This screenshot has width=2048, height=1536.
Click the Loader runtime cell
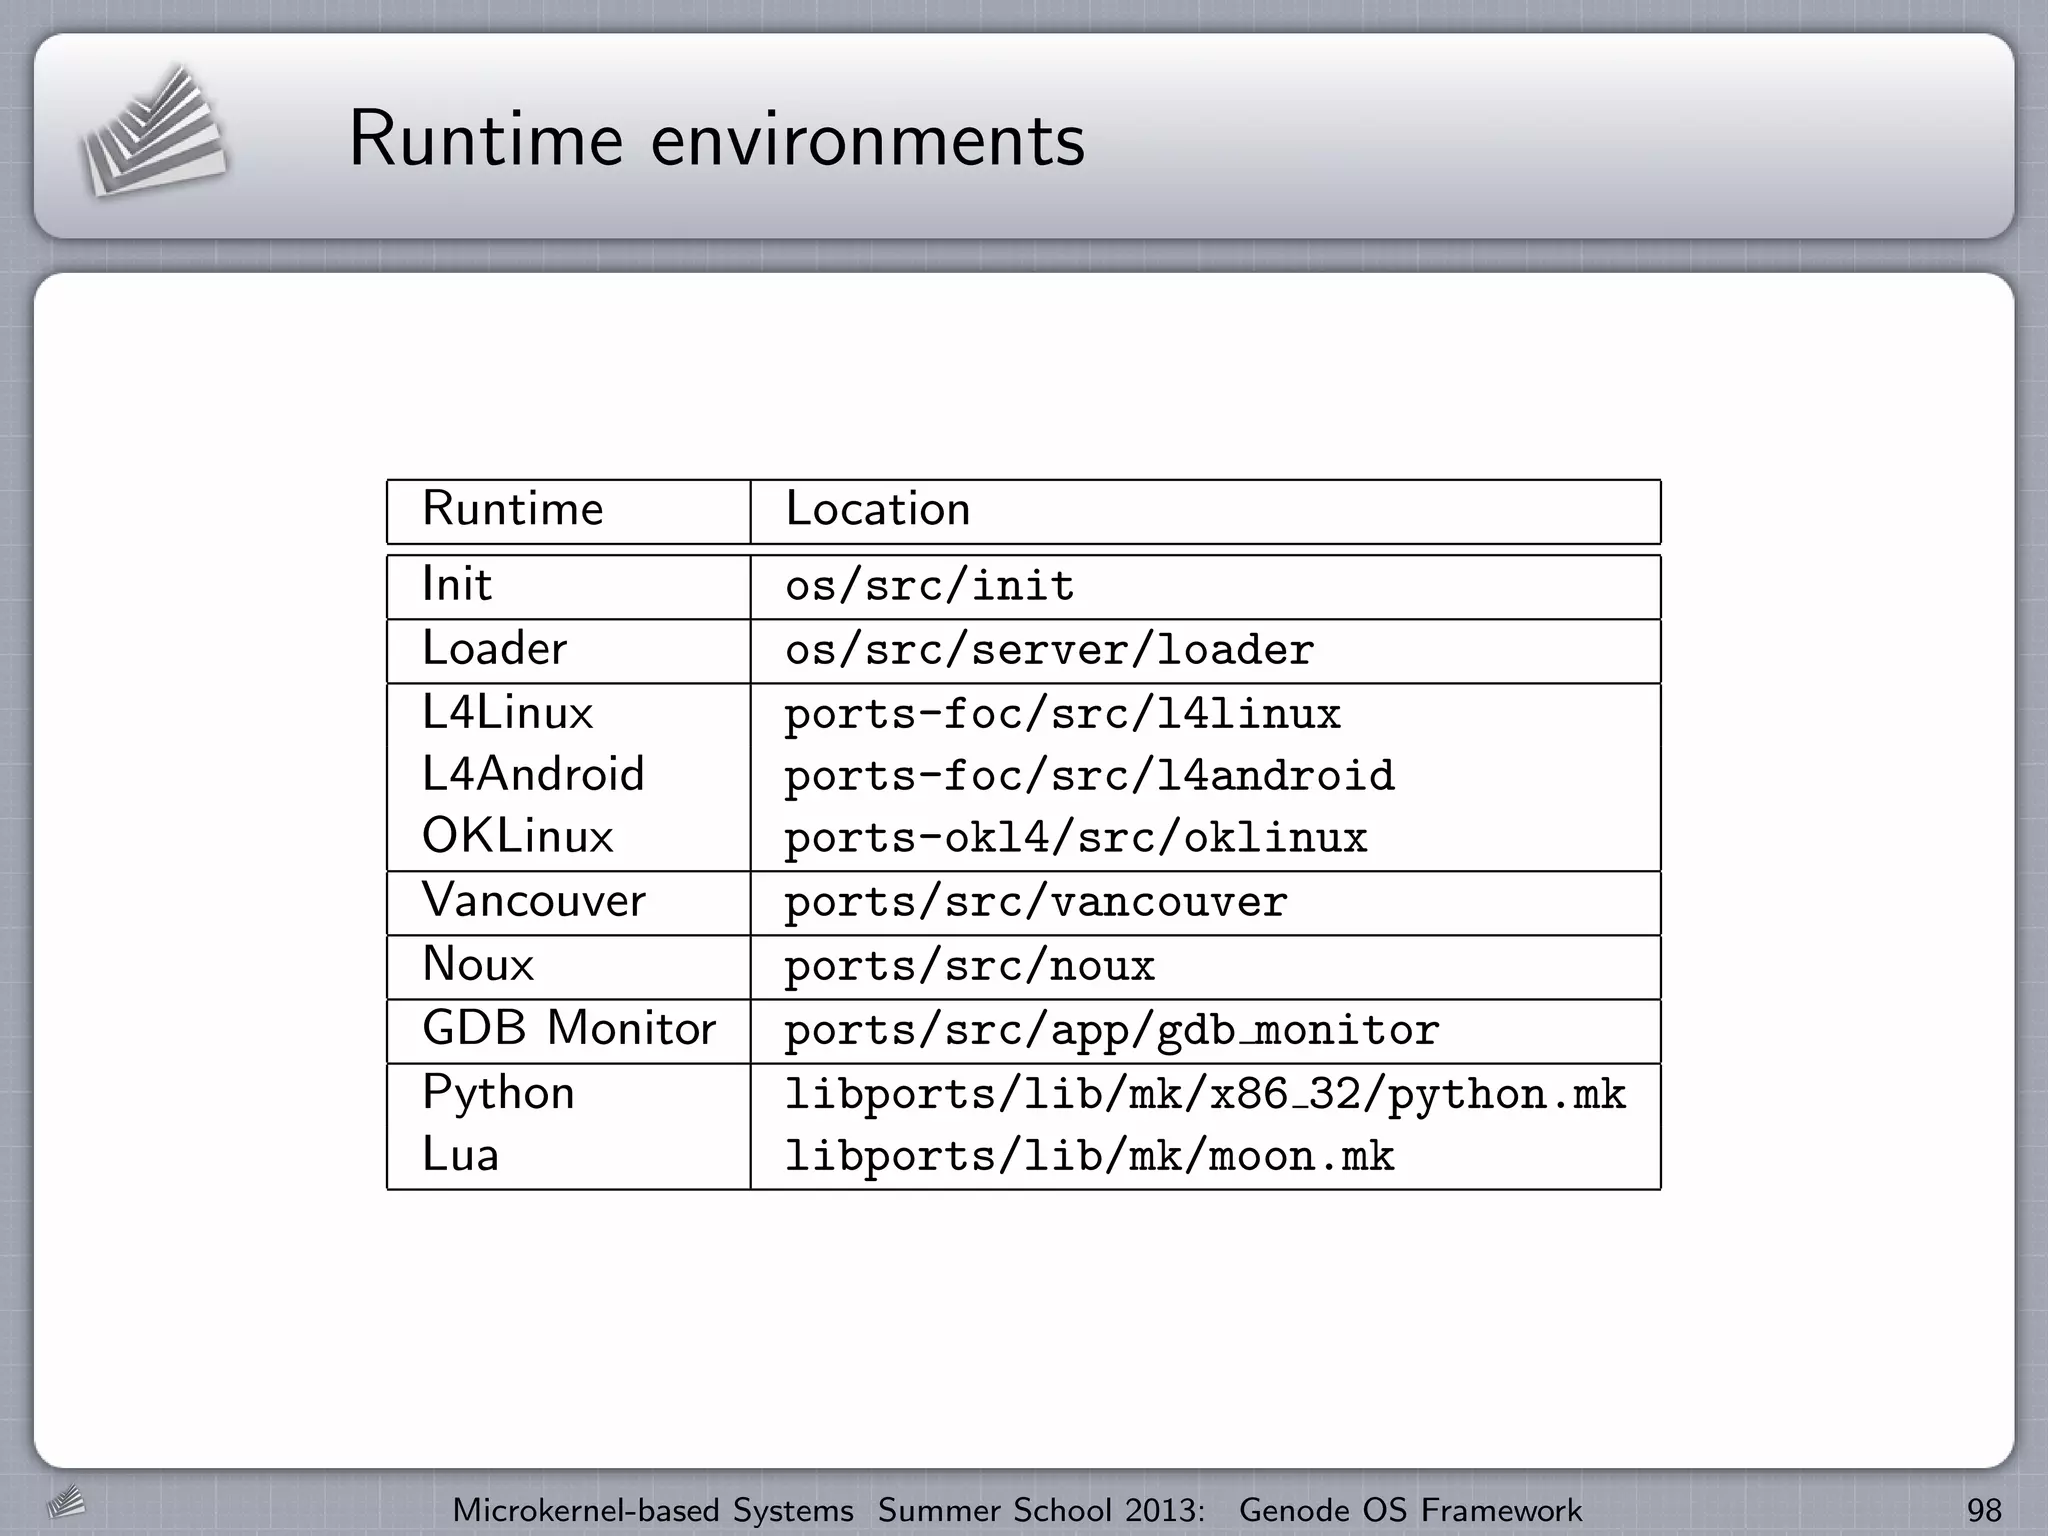(494, 648)
